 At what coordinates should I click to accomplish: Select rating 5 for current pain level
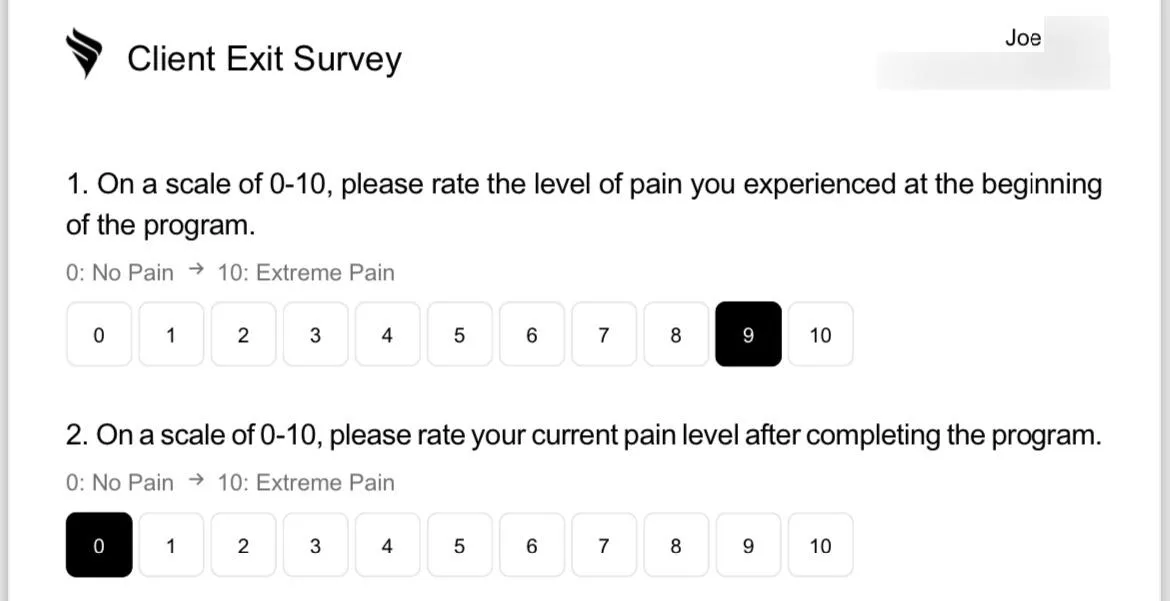[460, 545]
